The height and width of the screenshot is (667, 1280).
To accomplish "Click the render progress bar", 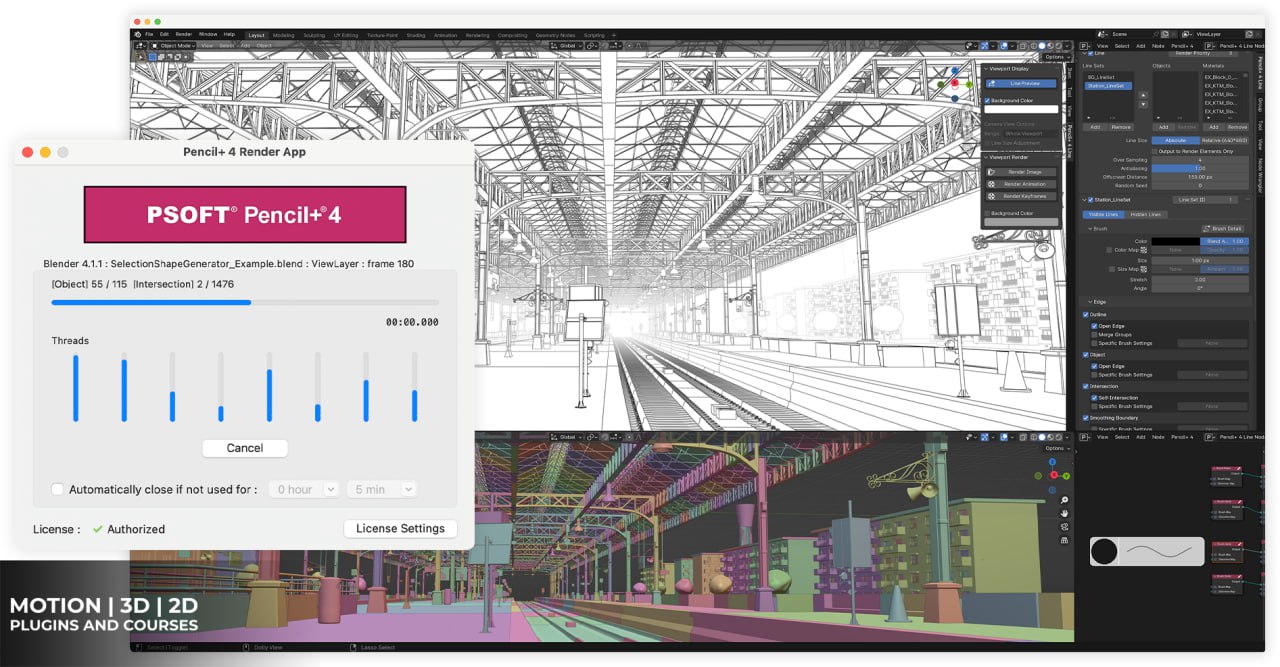I will (245, 302).
